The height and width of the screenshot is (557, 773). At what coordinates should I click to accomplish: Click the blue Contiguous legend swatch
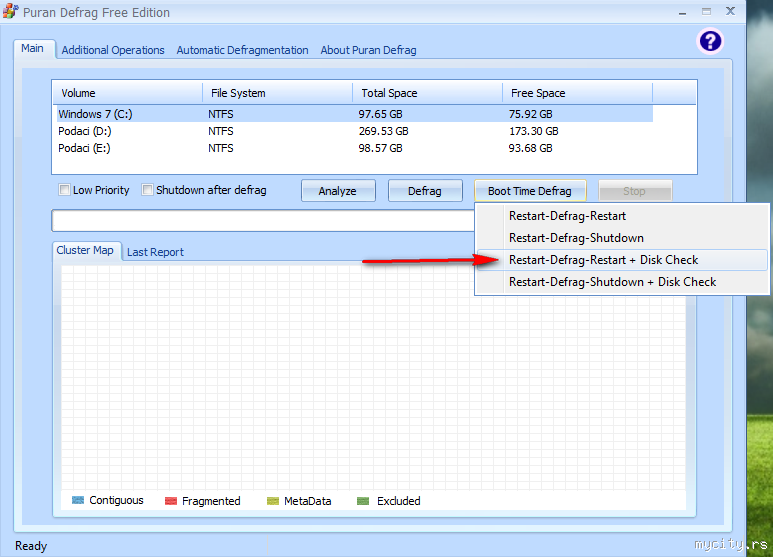[x=78, y=500]
